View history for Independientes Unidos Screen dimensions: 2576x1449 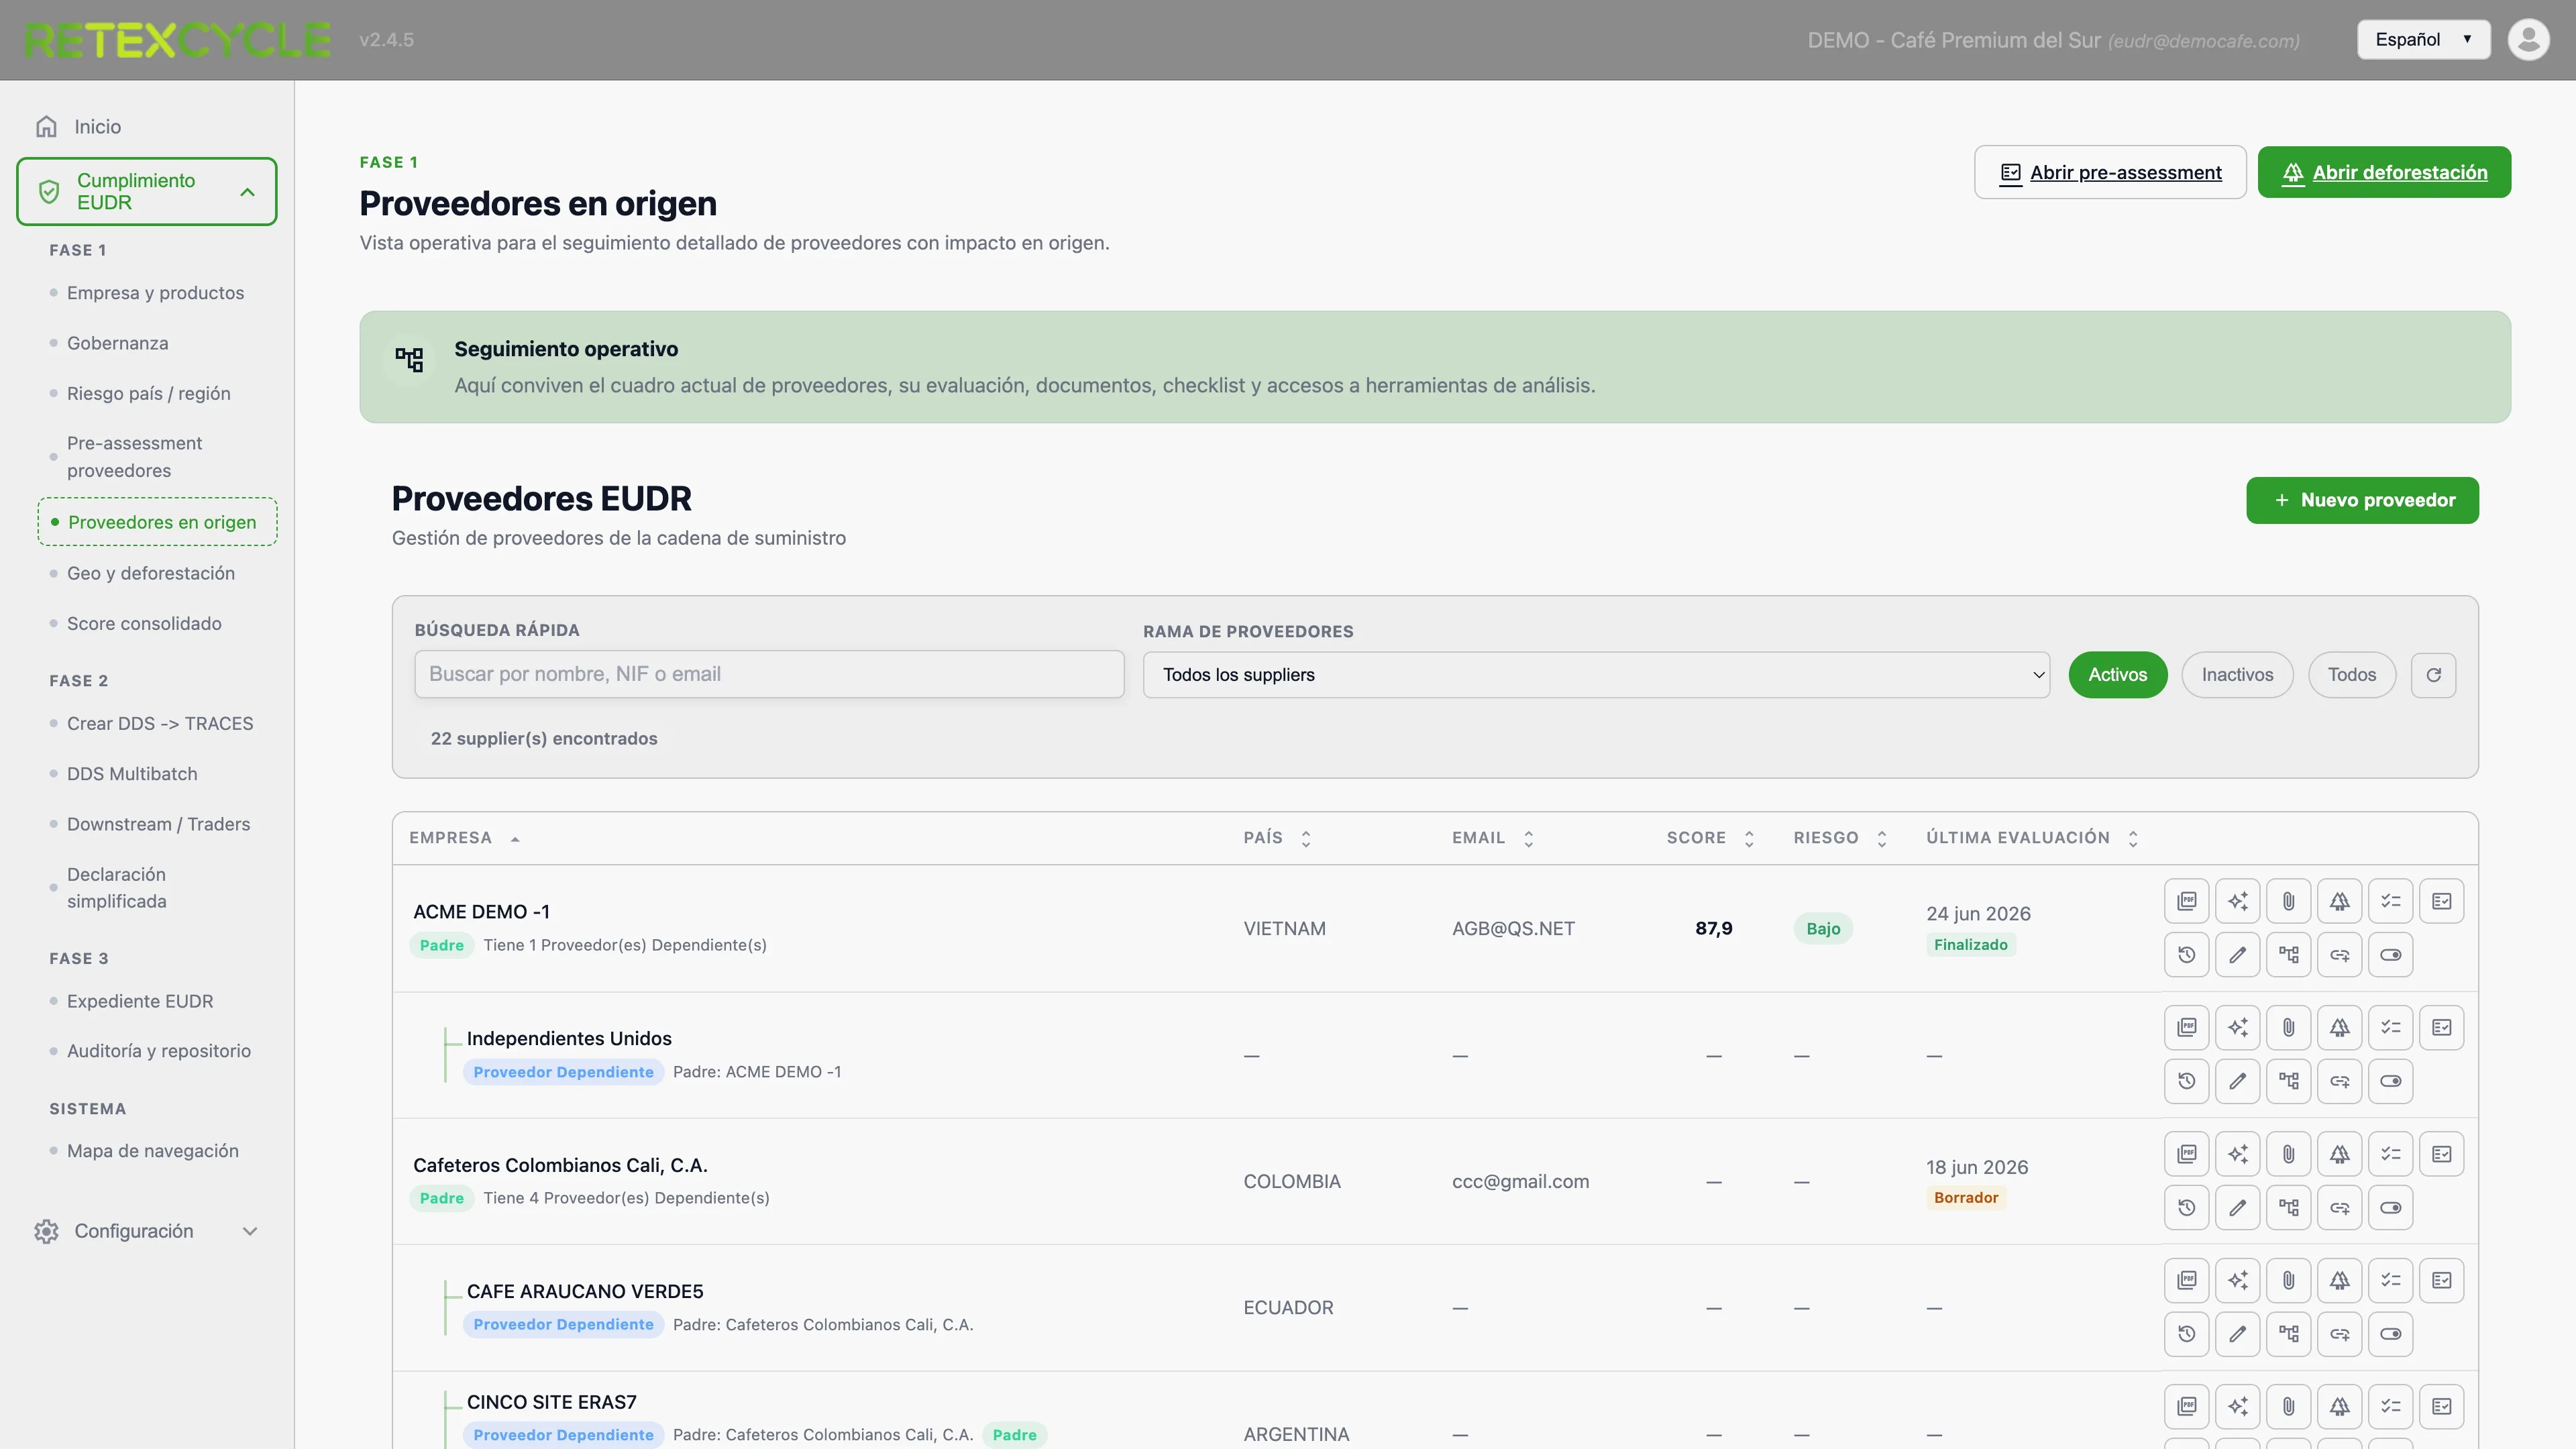pyautogui.click(x=2187, y=1080)
